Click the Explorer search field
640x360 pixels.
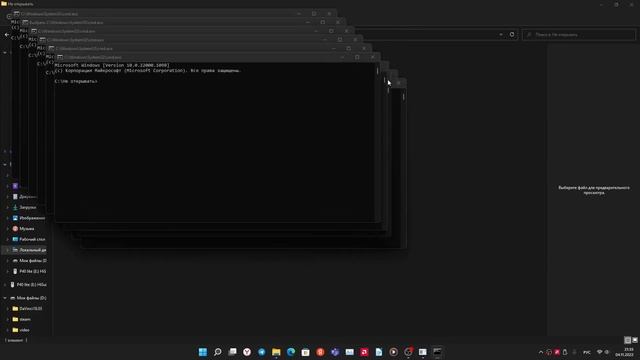click(x=579, y=35)
